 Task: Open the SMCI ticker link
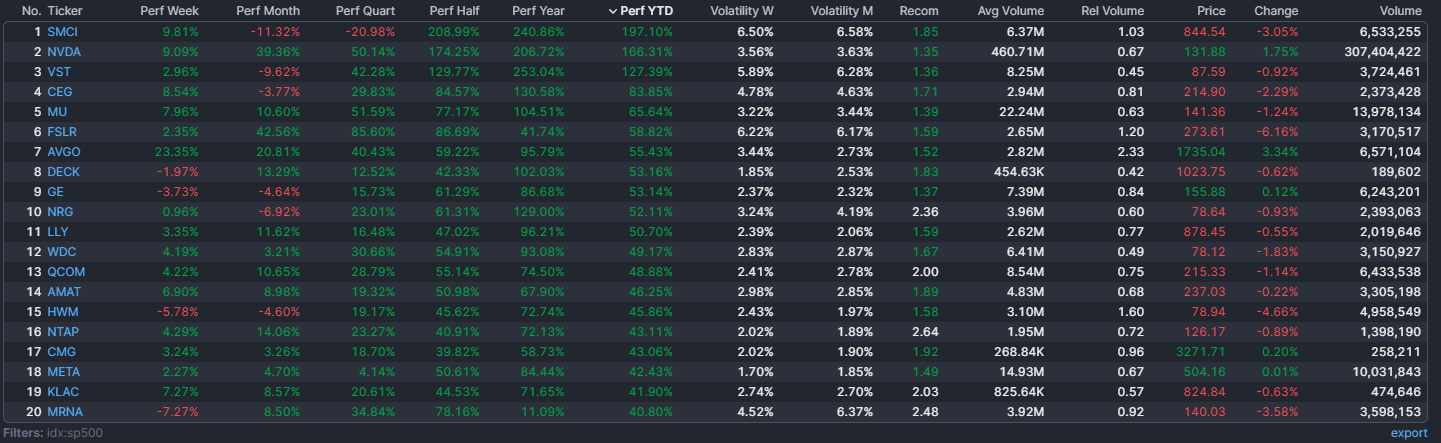click(x=62, y=32)
